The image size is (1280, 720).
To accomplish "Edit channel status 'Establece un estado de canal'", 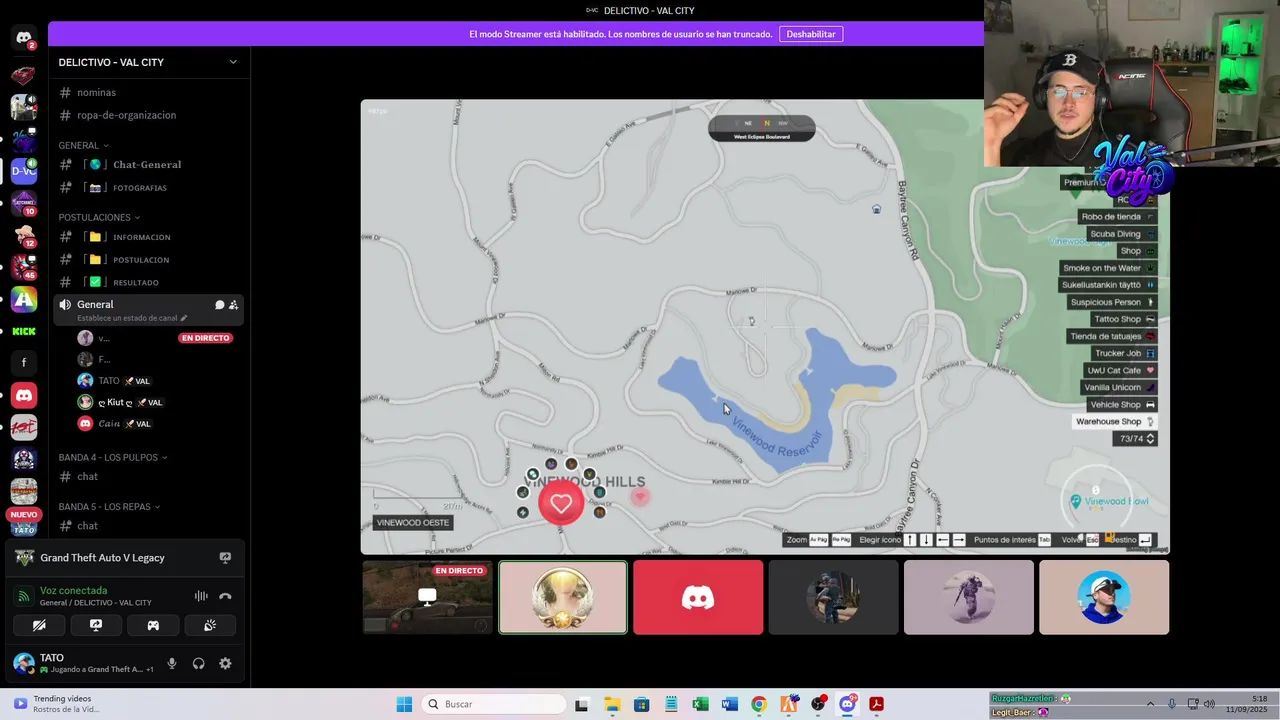I will click(132, 318).
